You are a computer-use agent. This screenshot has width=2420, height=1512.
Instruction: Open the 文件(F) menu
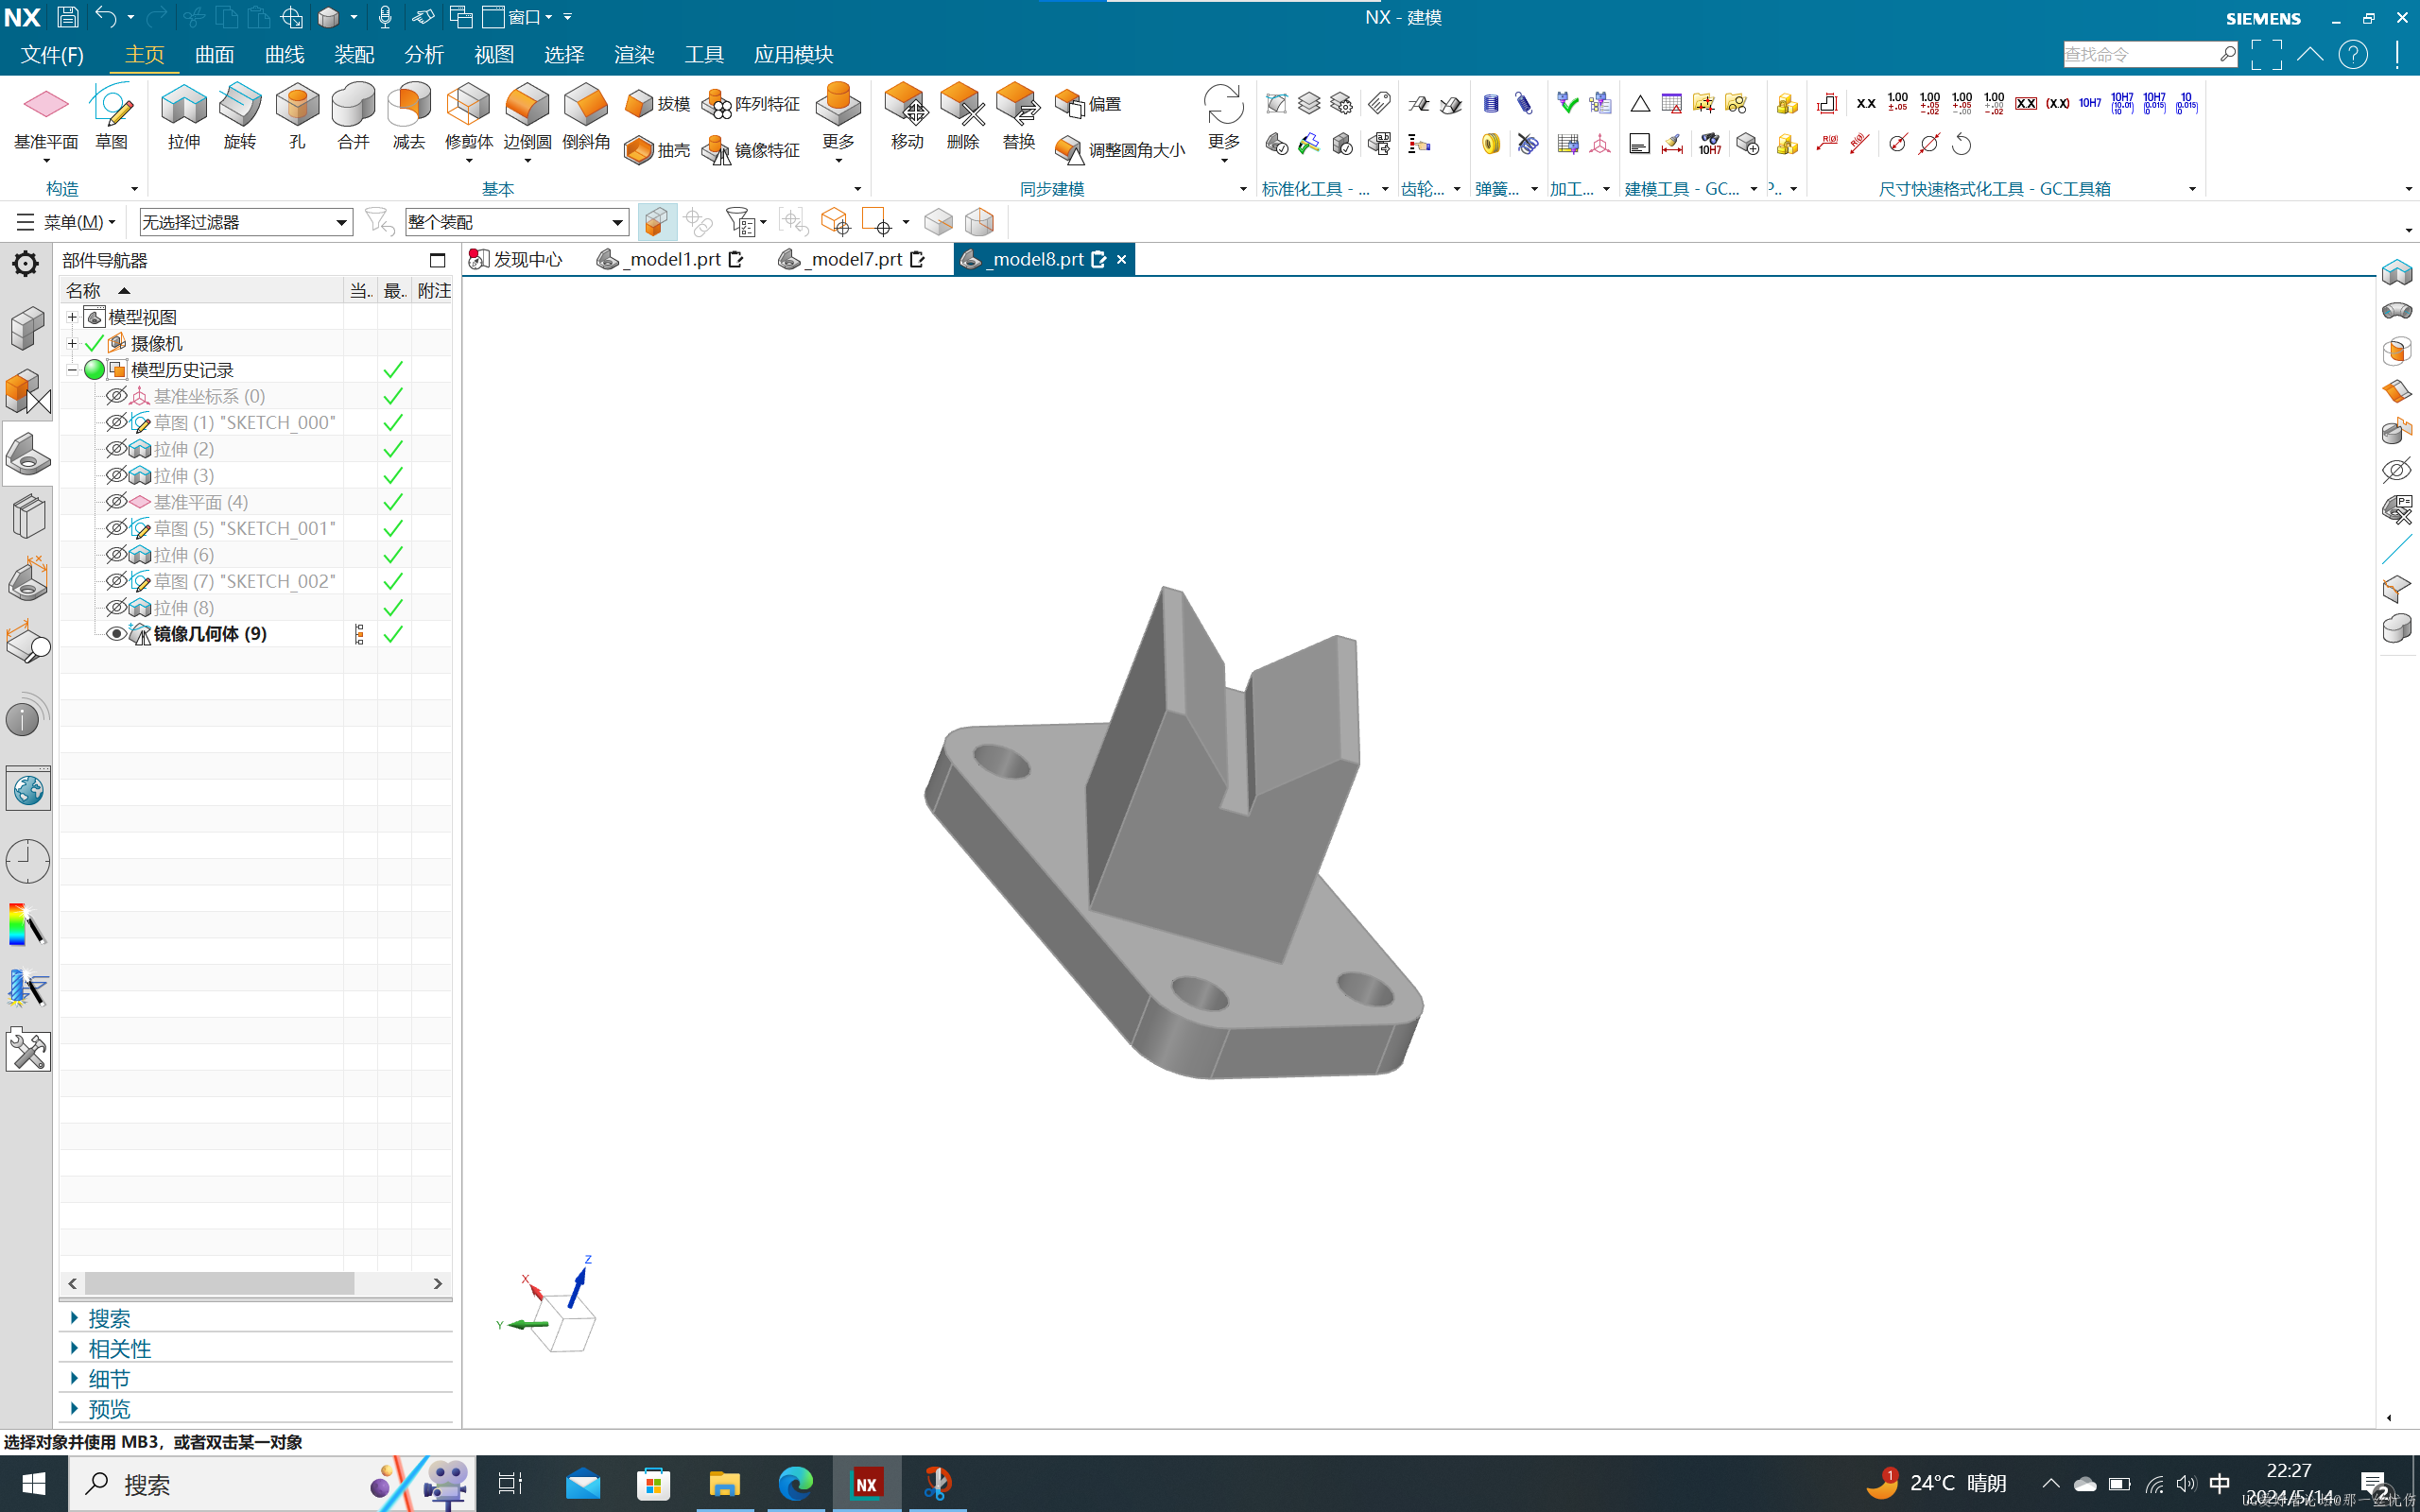click(52, 54)
